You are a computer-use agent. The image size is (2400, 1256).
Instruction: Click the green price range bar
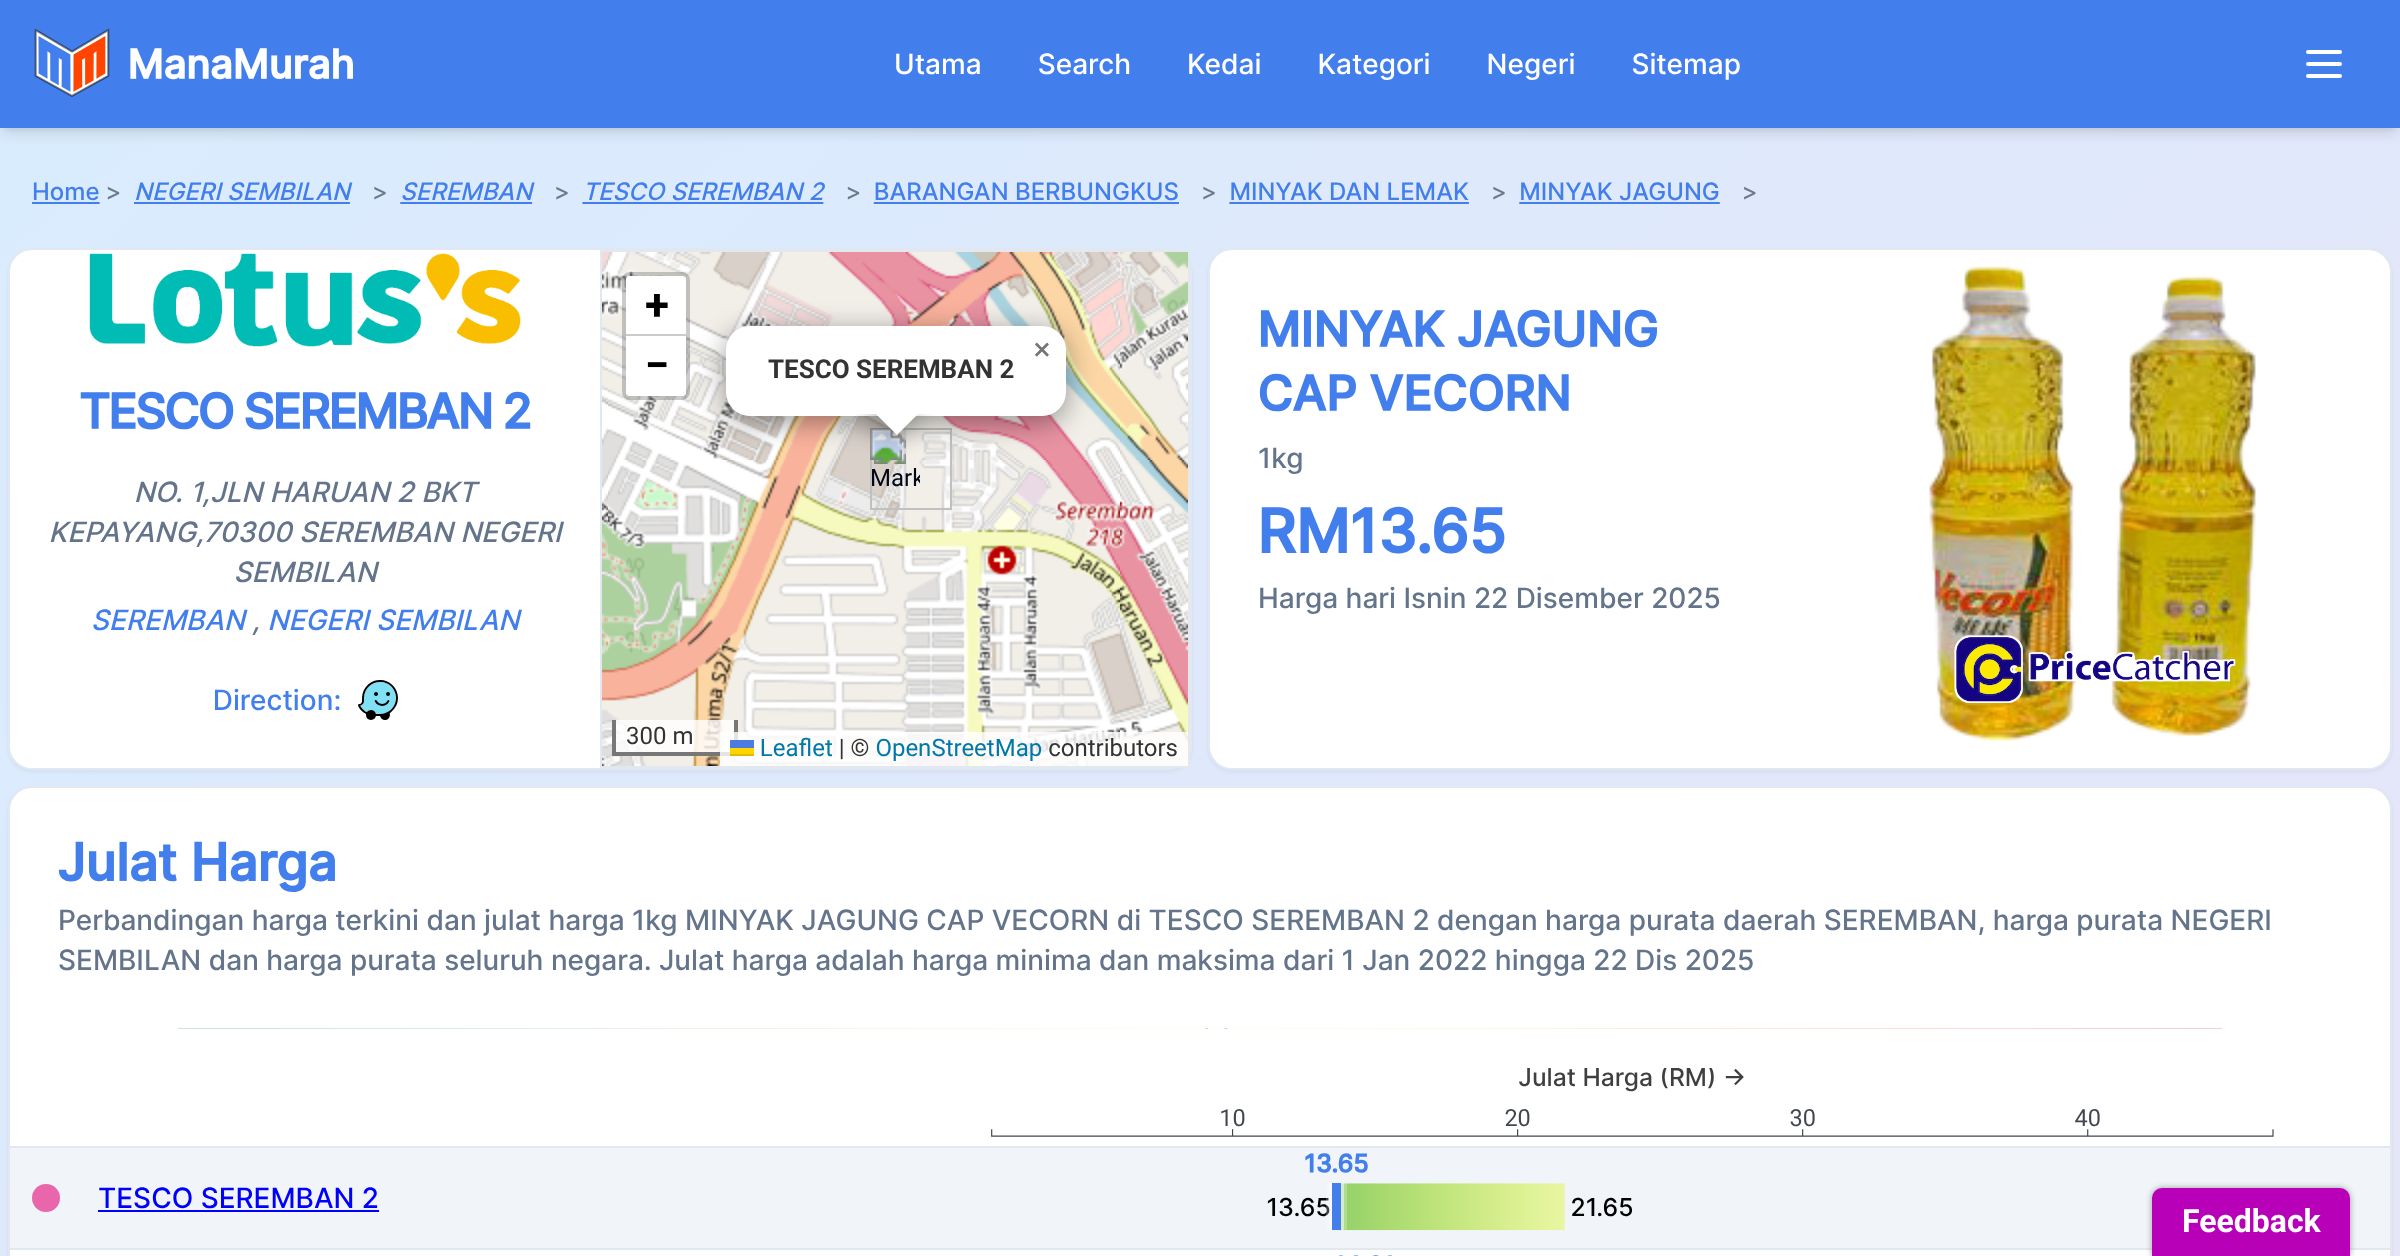(x=1453, y=1207)
